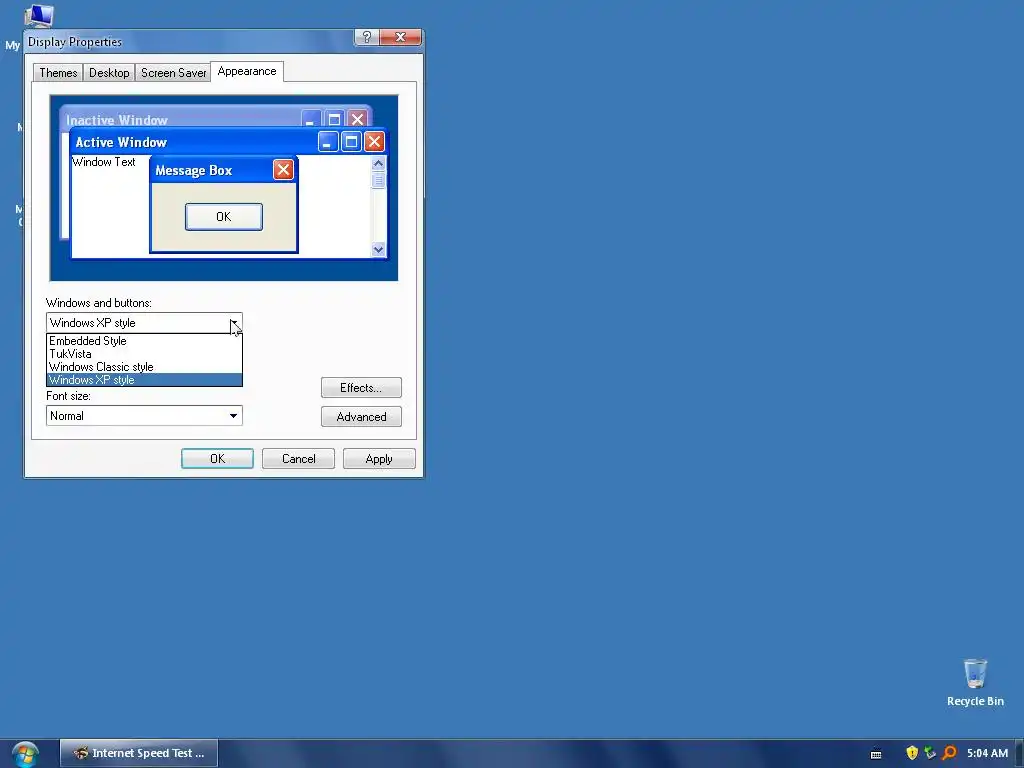The height and width of the screenshot is (768, 1024).
Task: Choose Windows Classic style option
Action: tap(144, 367)
